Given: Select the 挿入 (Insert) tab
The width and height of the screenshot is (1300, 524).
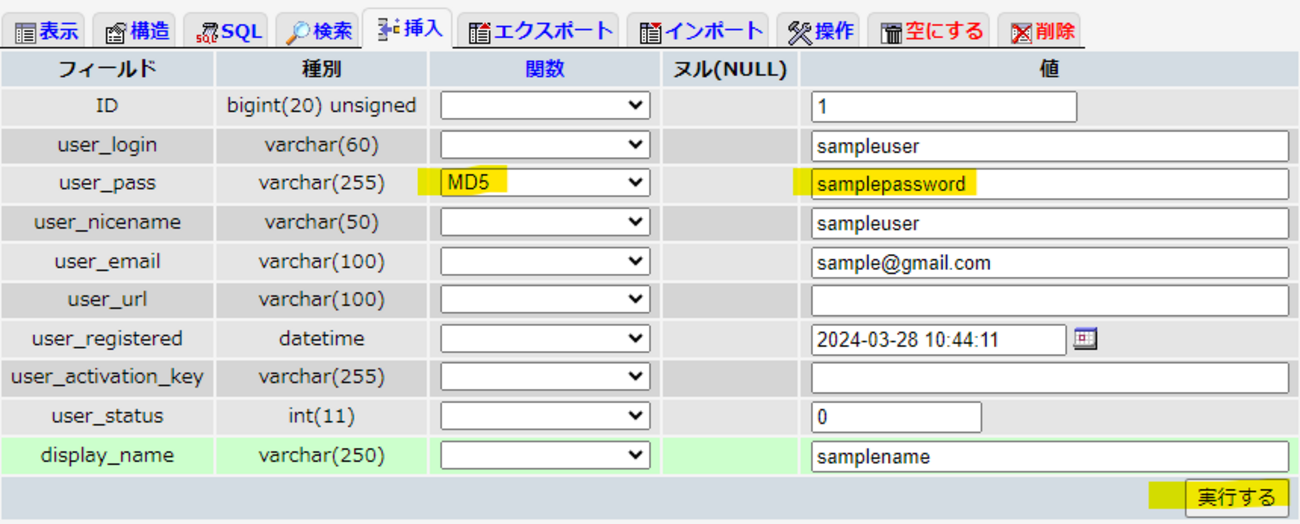Looking at the screenshot, I should 408,29.
